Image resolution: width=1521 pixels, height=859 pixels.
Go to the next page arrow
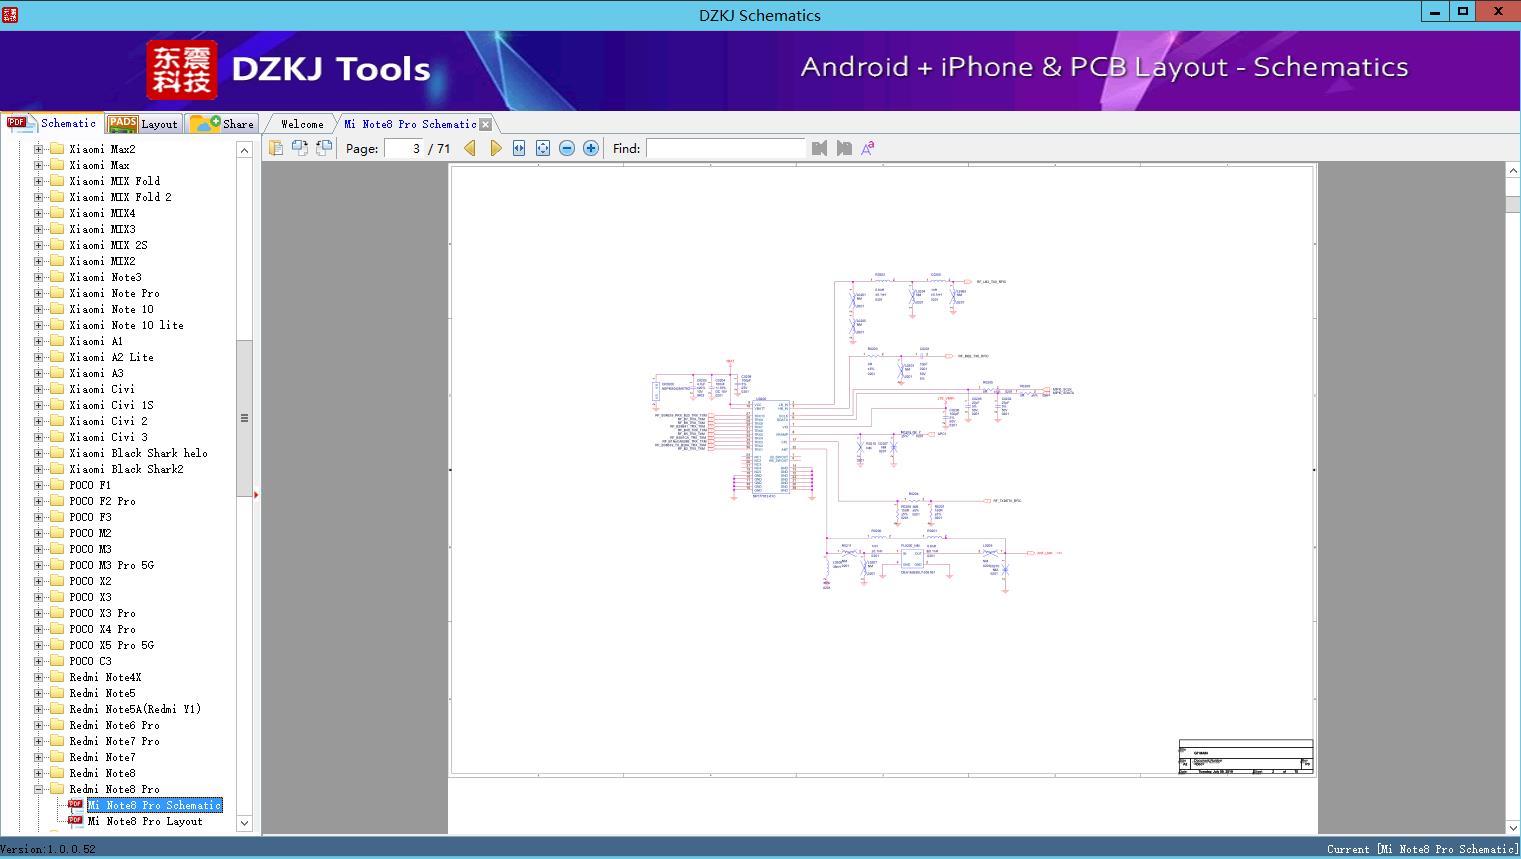(495, 148)
